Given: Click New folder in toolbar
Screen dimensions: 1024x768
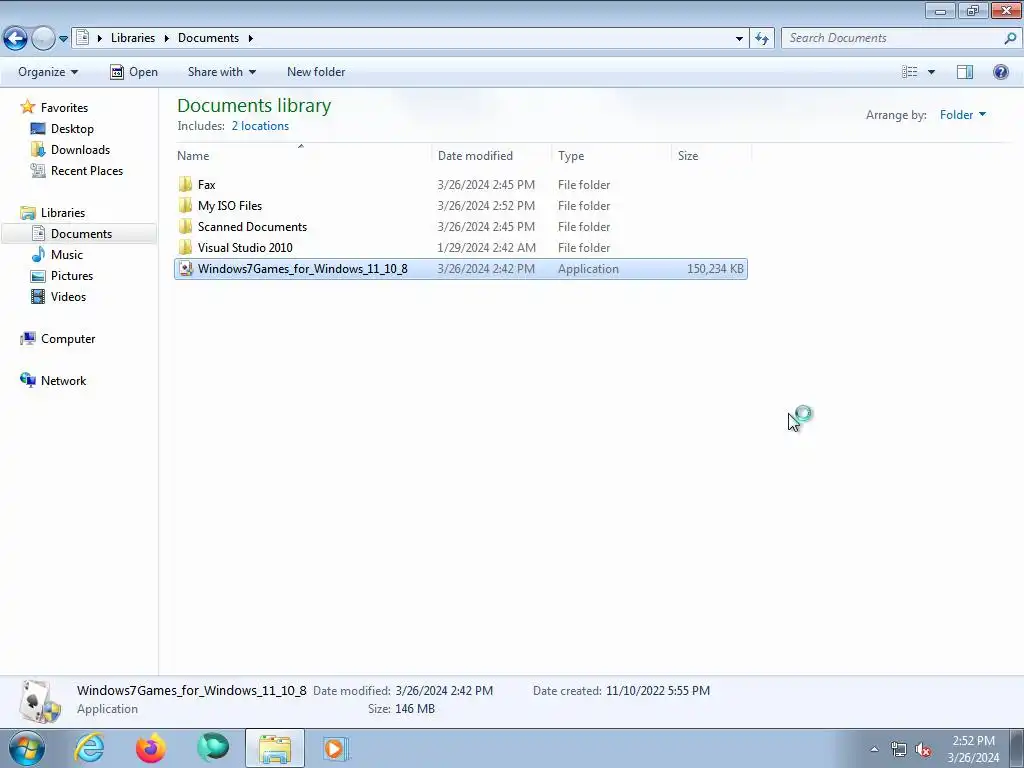Looking at the screenshot, I should pyautogui.click(x=316, y=72).
